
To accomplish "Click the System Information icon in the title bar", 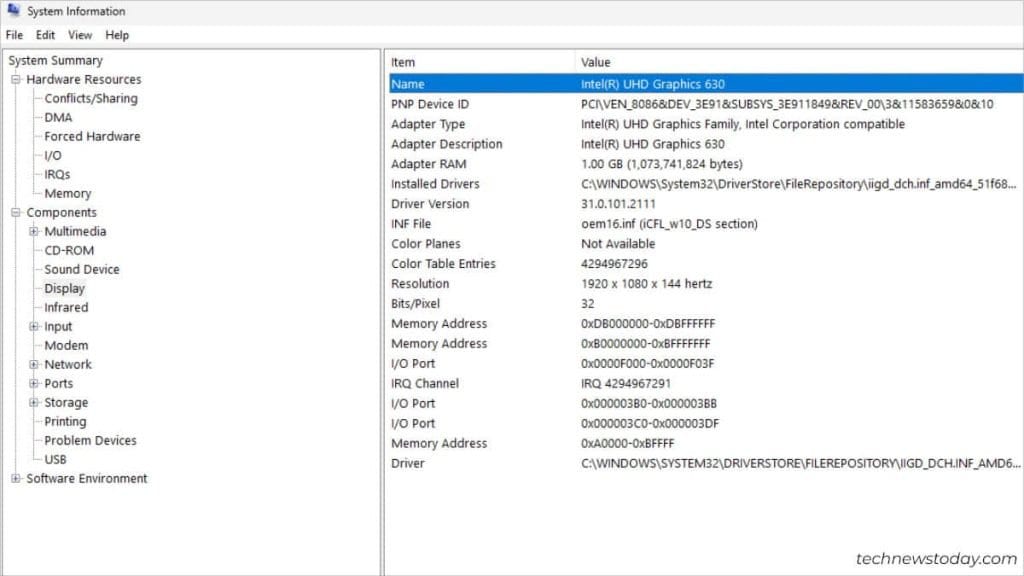I will (x=14, y=11).
